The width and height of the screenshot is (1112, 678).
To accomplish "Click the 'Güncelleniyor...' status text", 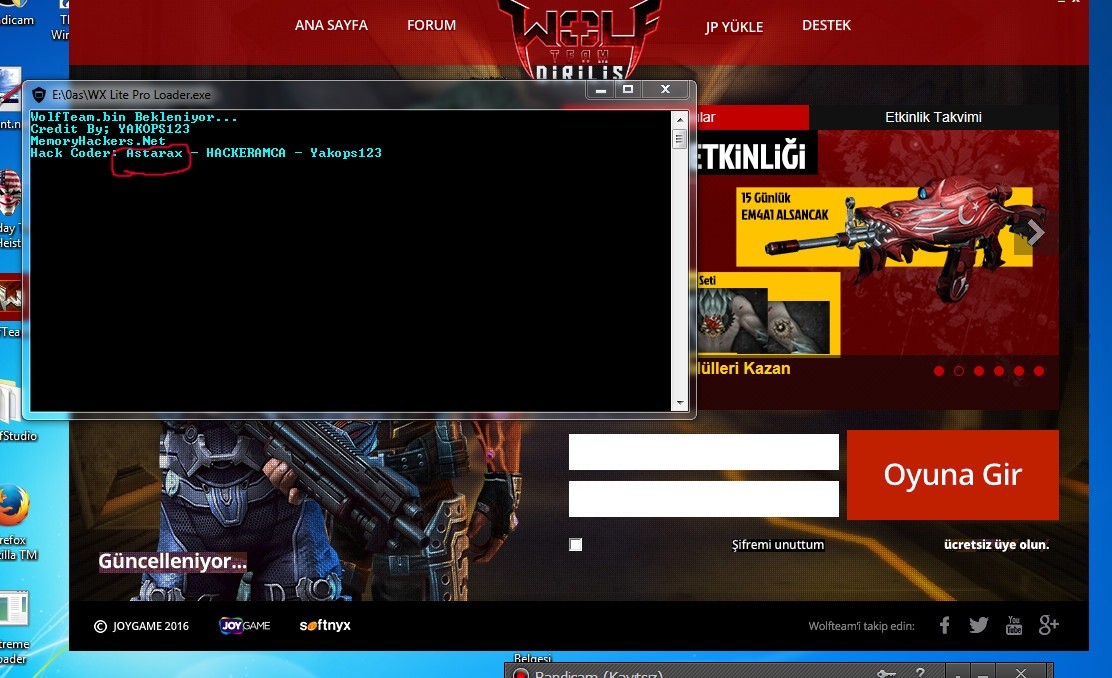I will point(172,562).
